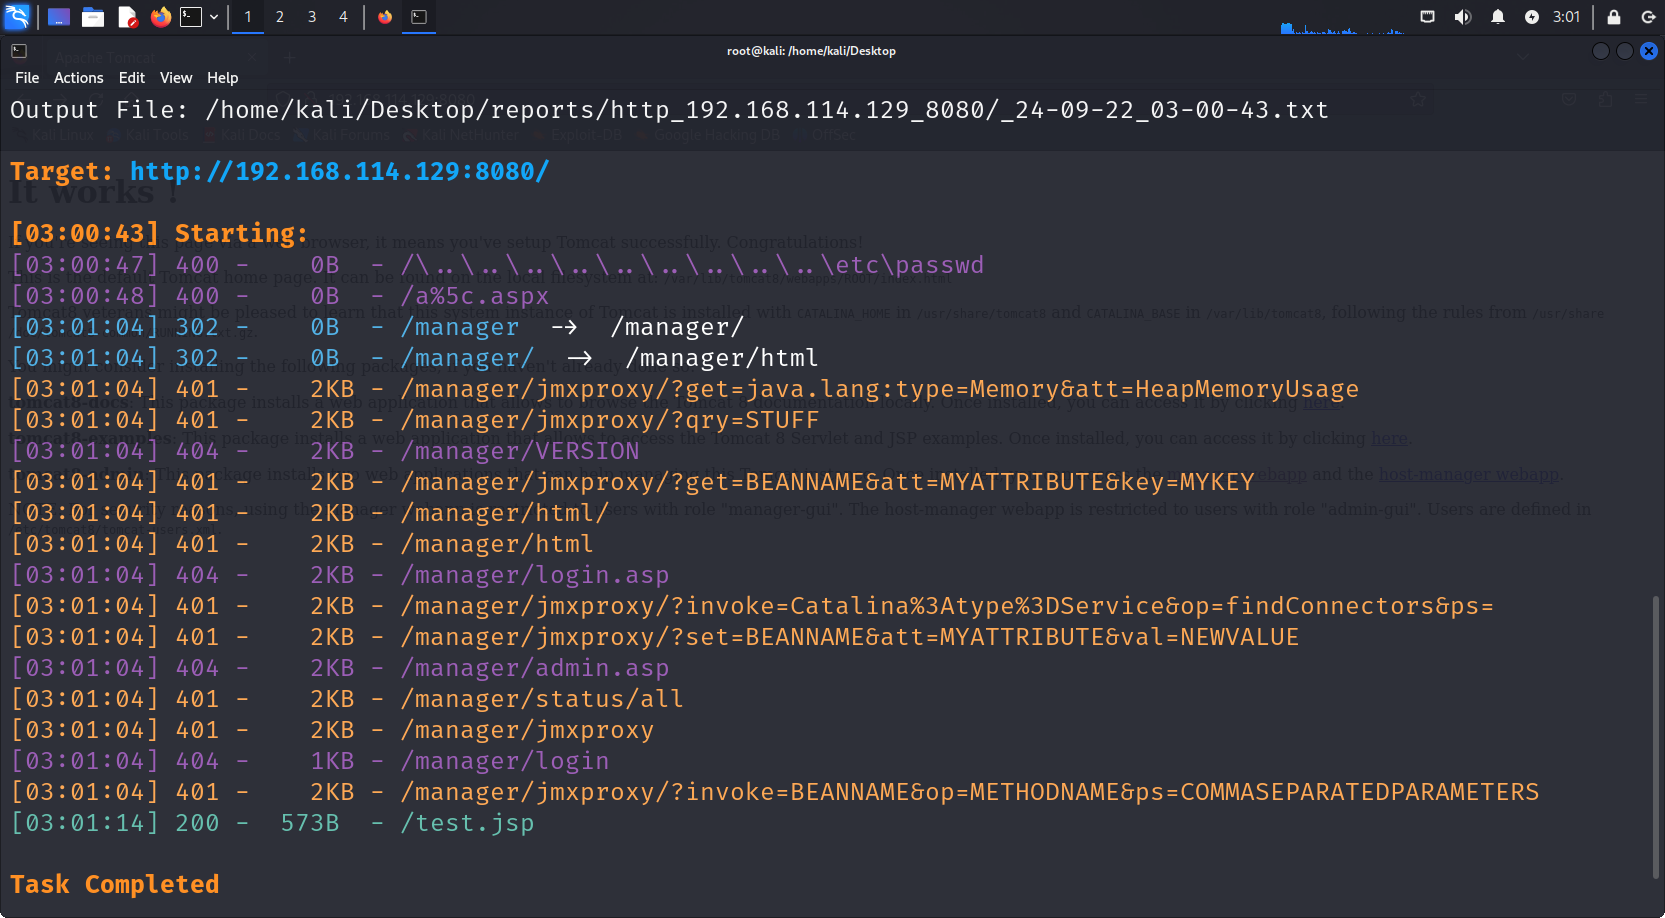Log out using the exit icon
Screen dimensions: 1665x918
click(1647, 17)
